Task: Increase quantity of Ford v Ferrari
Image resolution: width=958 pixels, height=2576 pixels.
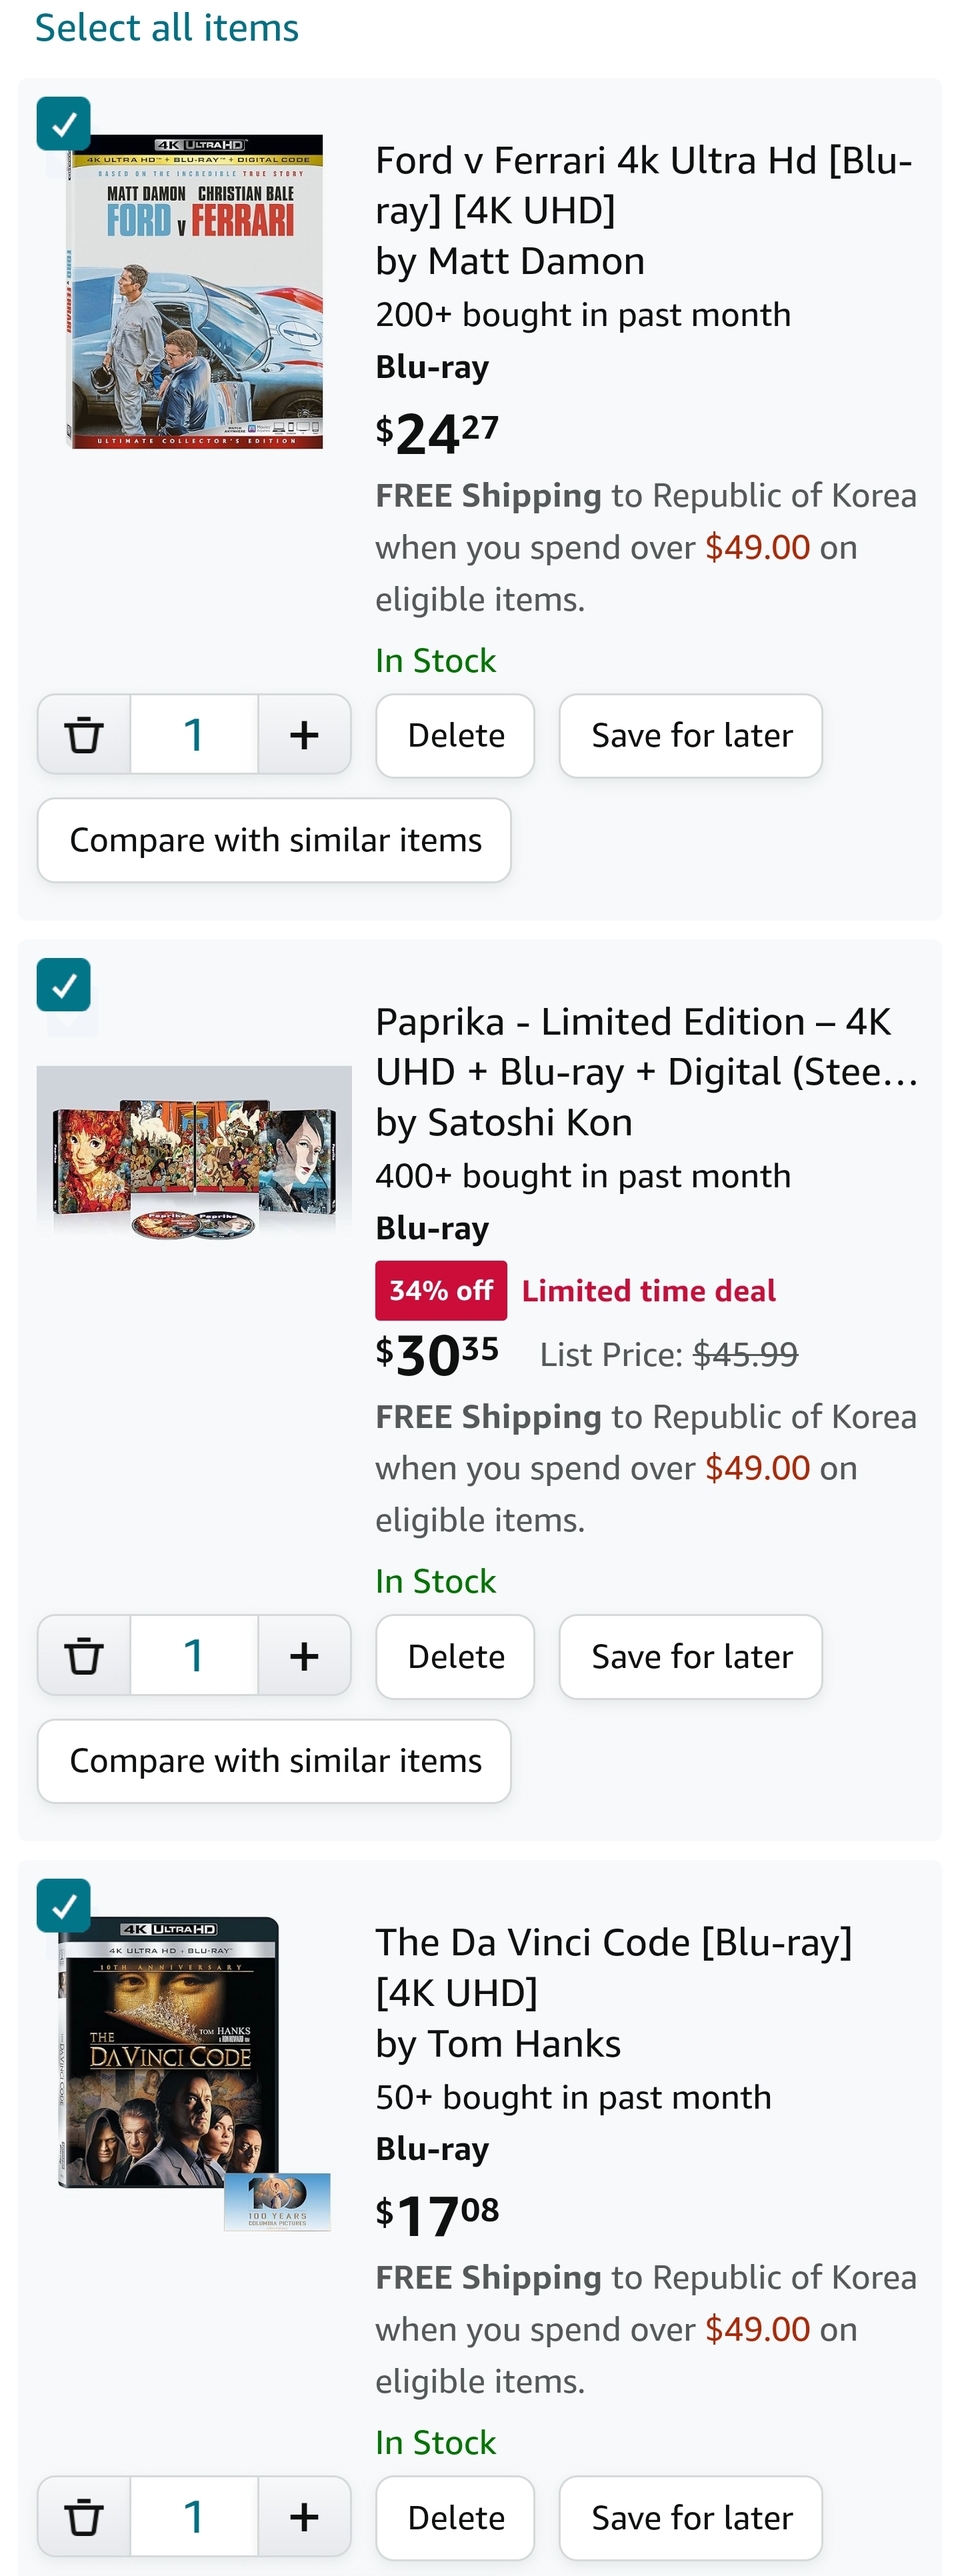Action: pyautogui.click(x=304, y=736)
